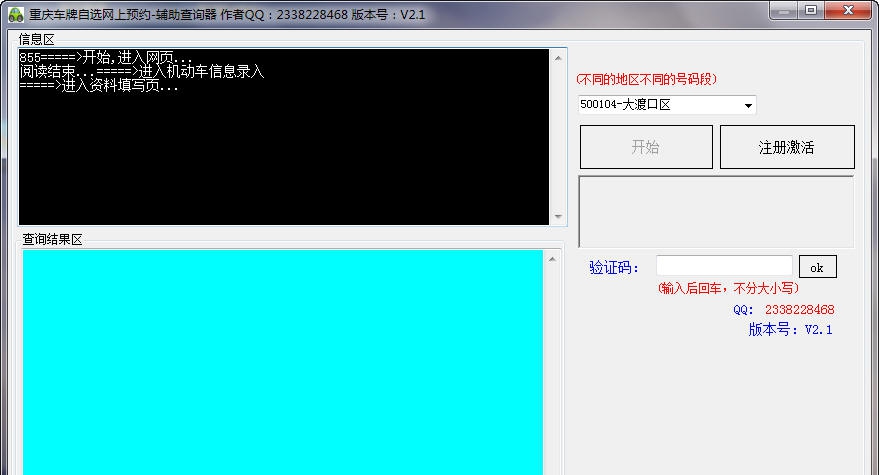879x475 pixels.
Task: Click the 开始 button
Action: (x=646, y=147)
